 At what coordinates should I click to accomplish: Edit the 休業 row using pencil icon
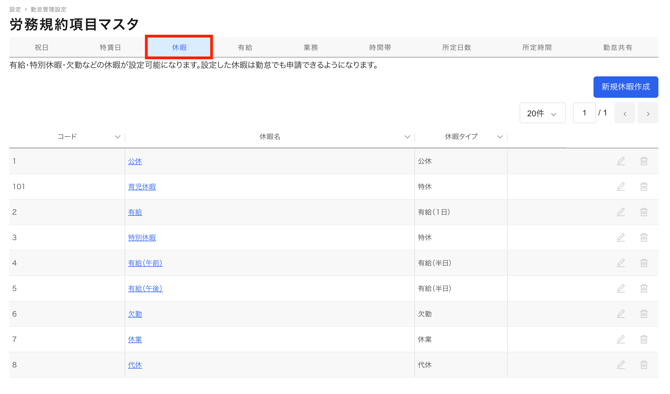tap(620, 339)
